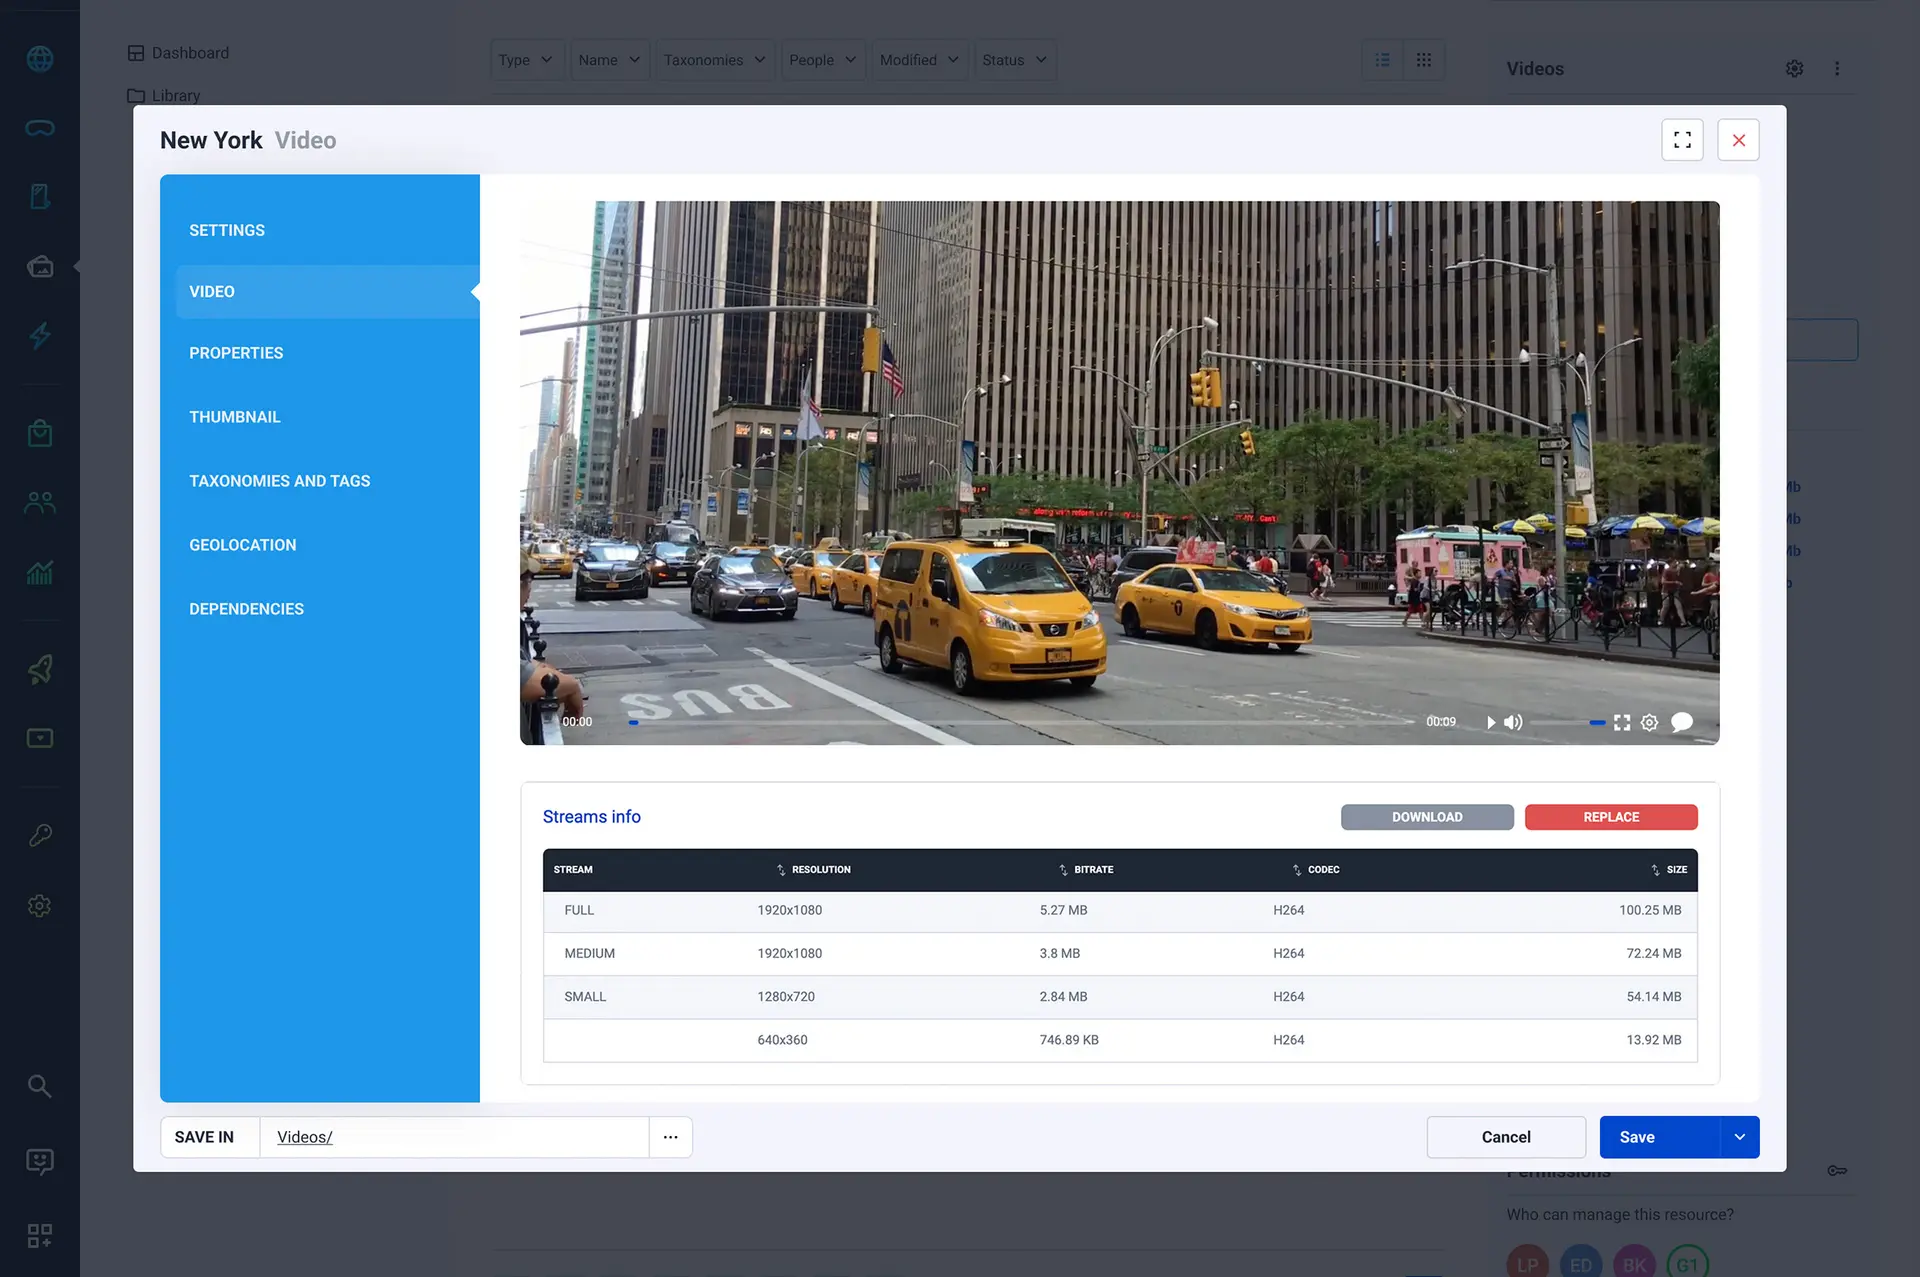Screen dimensions: 1920x1277
Task: Open Videos panel three-dot menu
Action: [x=1837, y=69]
